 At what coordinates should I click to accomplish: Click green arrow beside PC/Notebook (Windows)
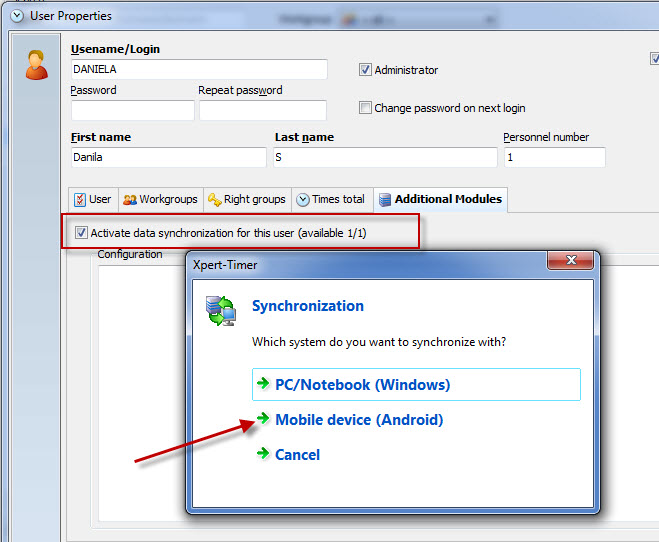pos(263,385)
